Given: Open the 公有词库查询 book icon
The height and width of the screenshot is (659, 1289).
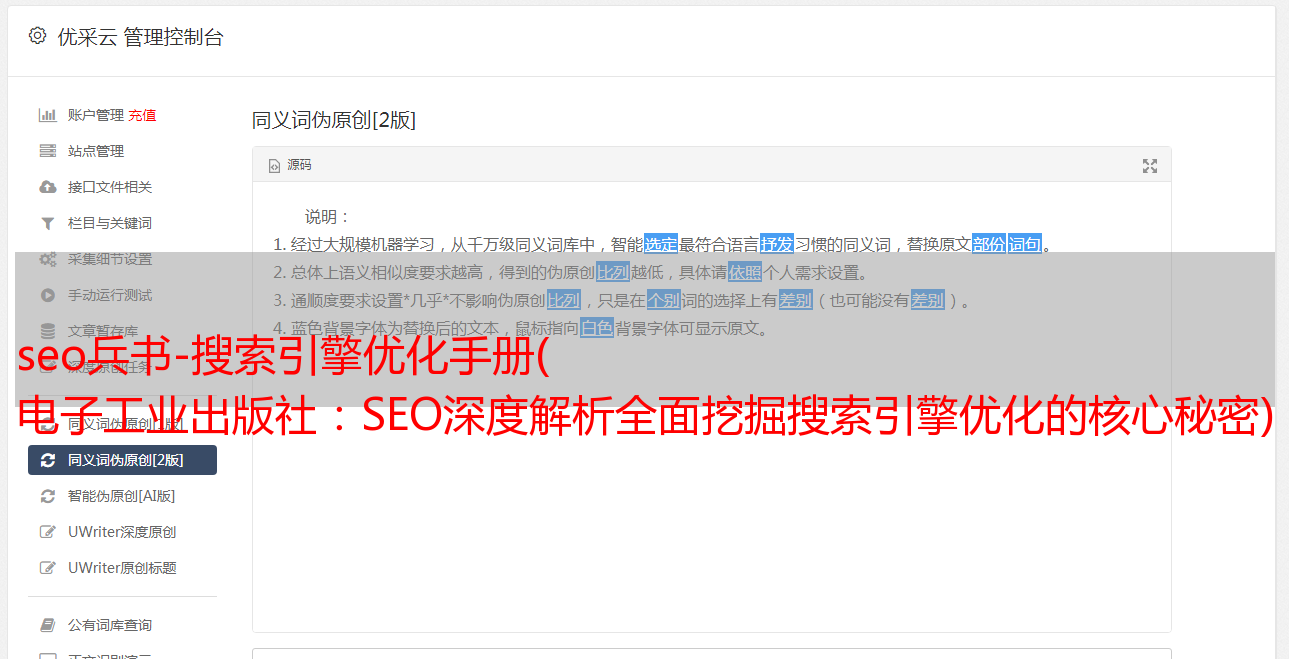Looking at the screenshot, I should [x=47, y=625].
